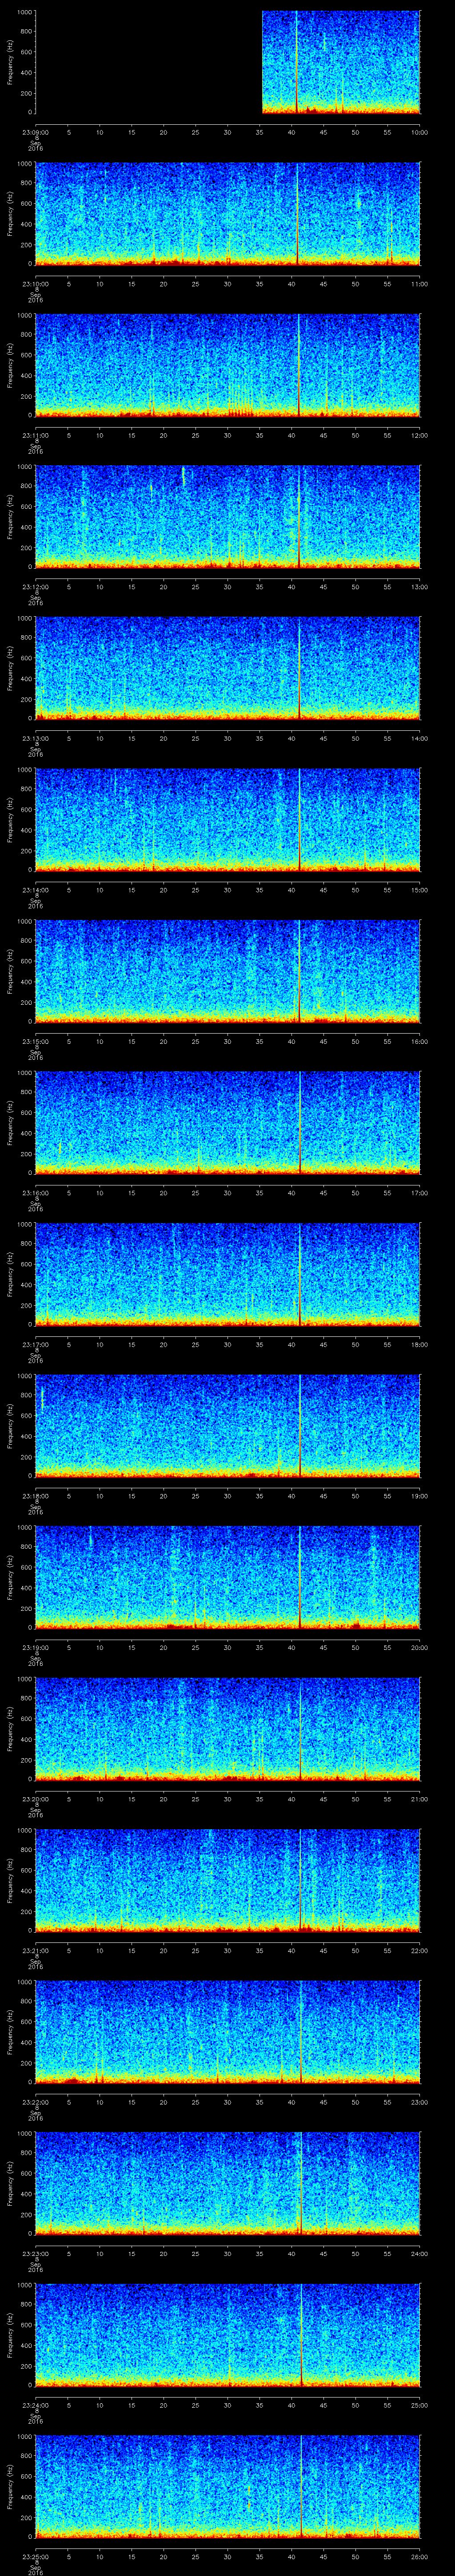455x2576 pixels.
Task: Click the 23:24:00 start time label
Action: tap(36, 2405)
